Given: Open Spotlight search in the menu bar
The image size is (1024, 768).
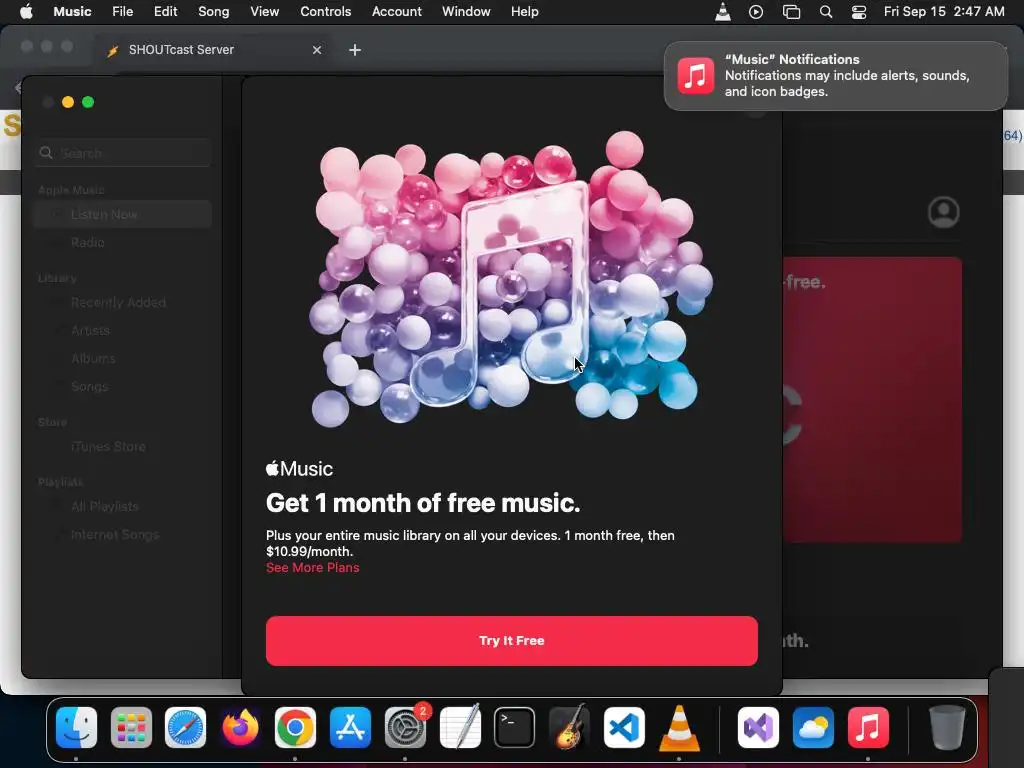Looking at the screenshot, I should [x=825, y=12].
